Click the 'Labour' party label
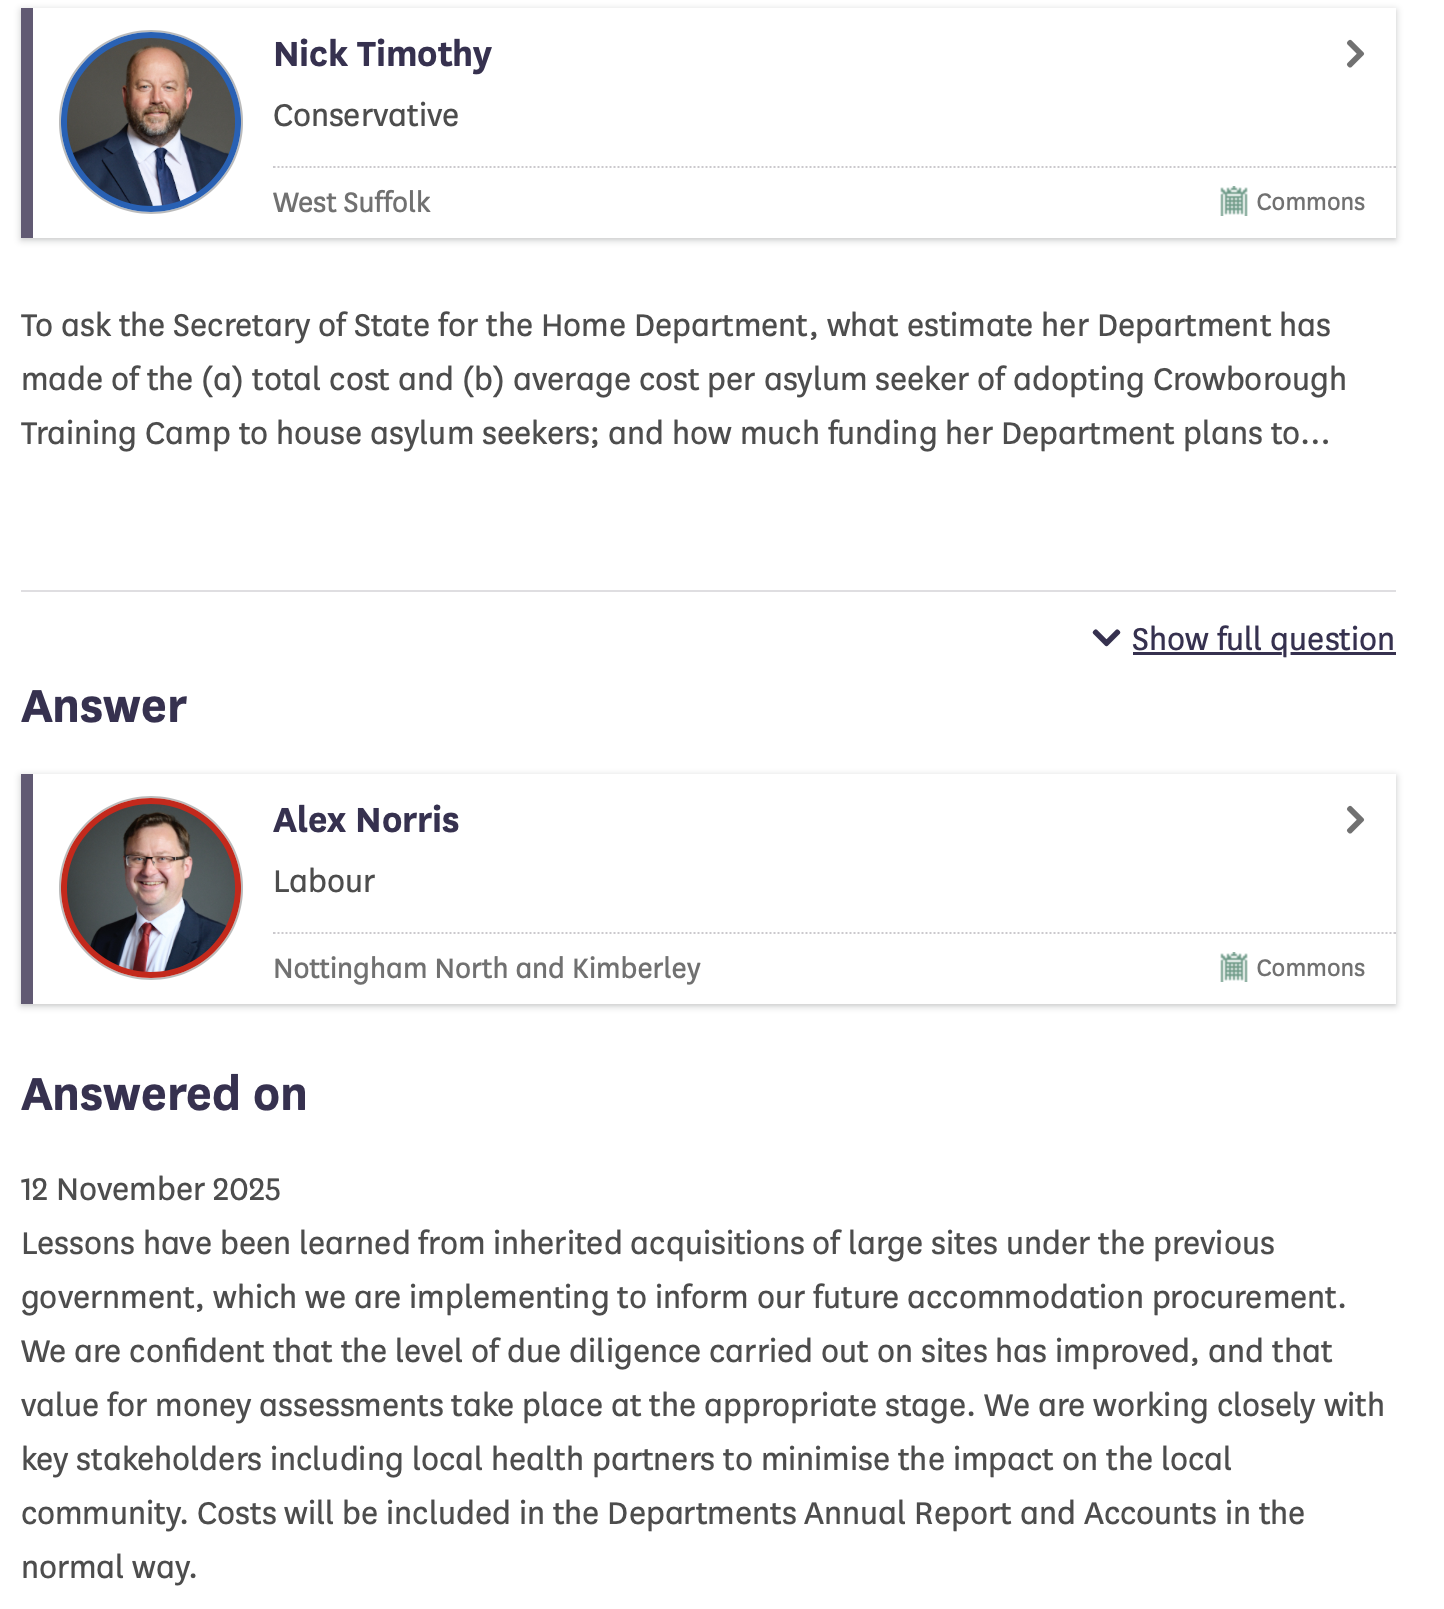The width and height of the screenshot is (1444, 1609). (x=324, y=882)
